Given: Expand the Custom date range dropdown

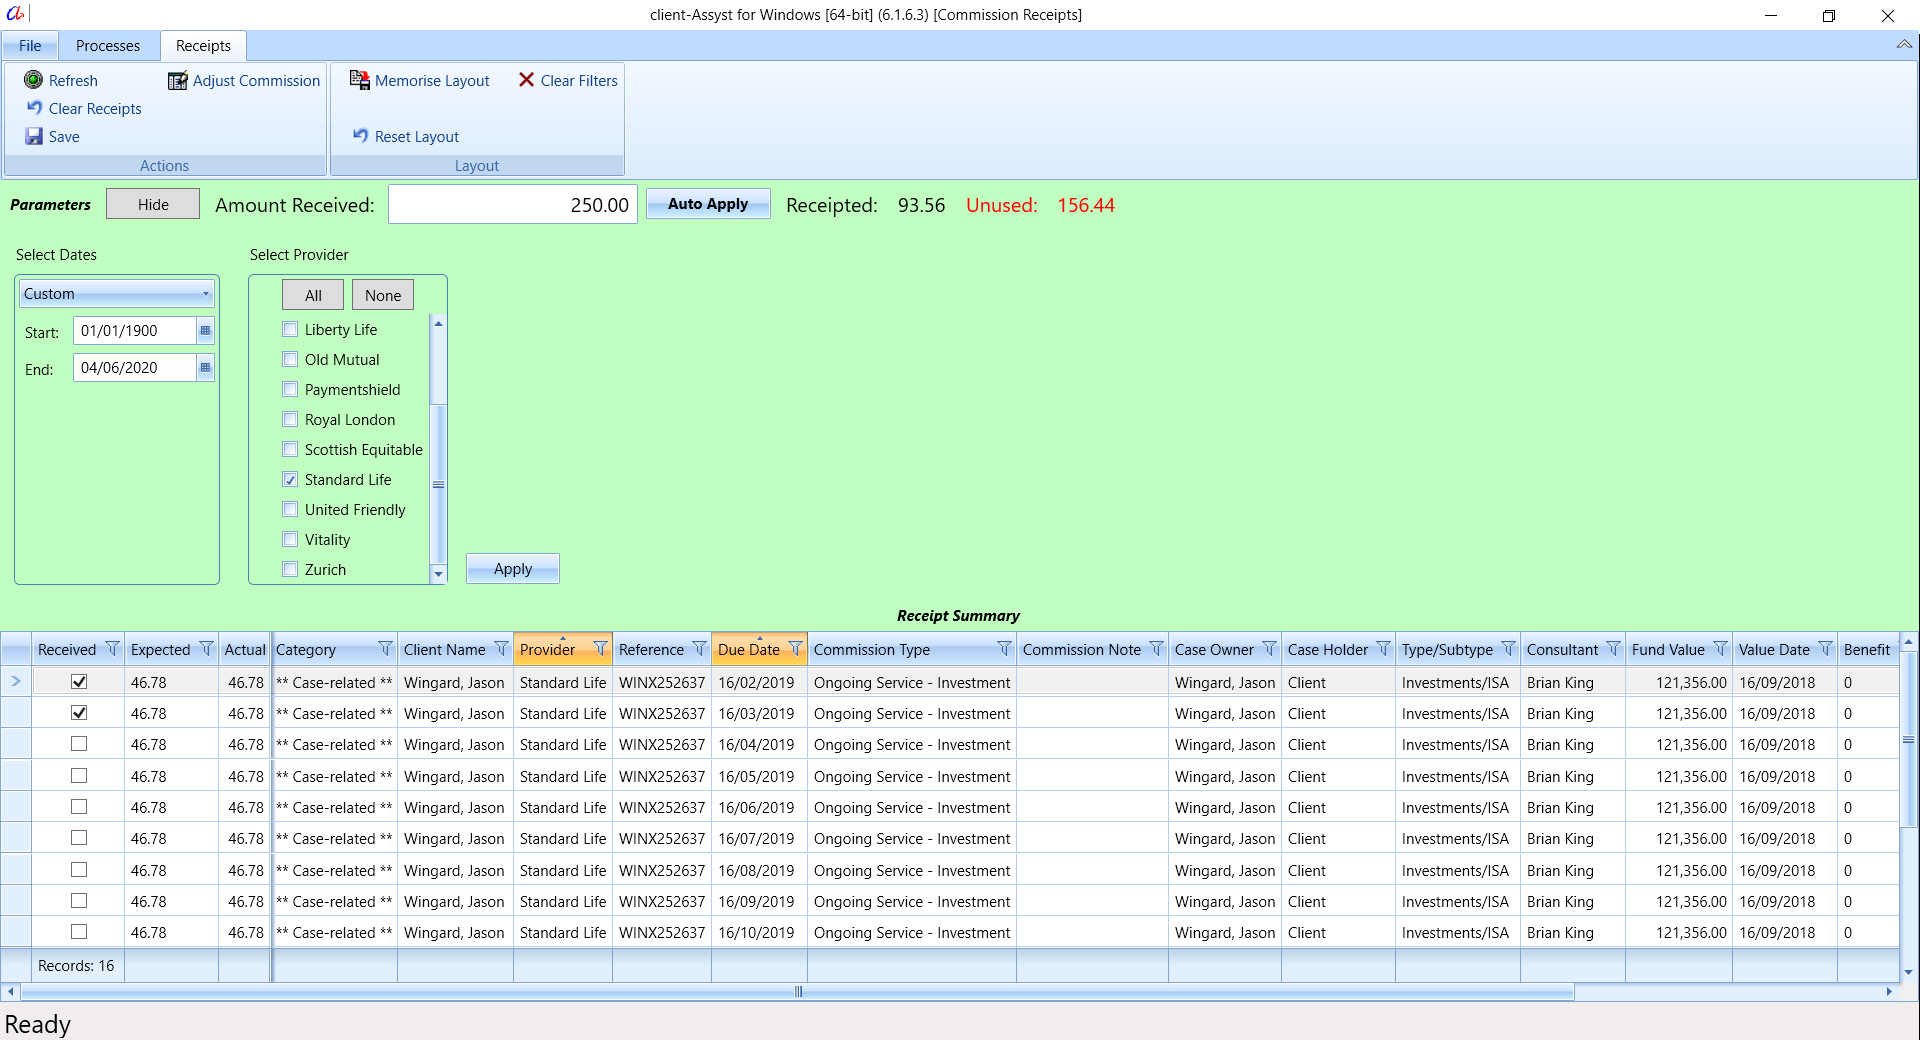Looking at the screenshot, I should (x=206, y=294).
